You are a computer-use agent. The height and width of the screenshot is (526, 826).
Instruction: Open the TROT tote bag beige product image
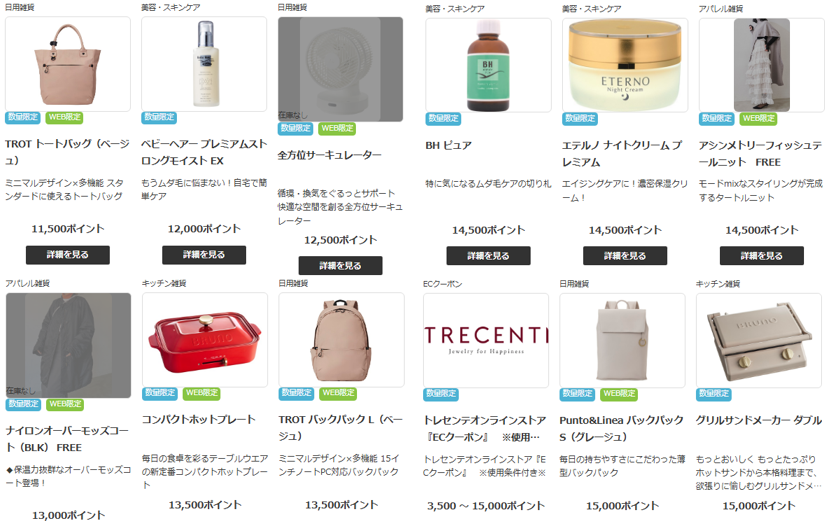[x=67, y=64]
